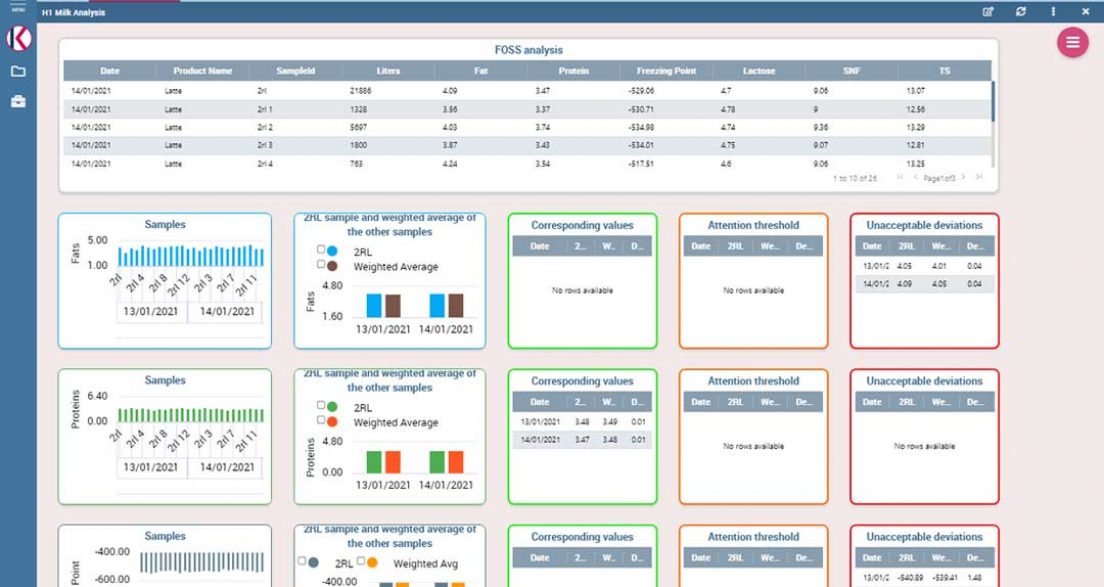
Task: Click the '1 to 10 of 26' pagination text
Action: point(855,178)
